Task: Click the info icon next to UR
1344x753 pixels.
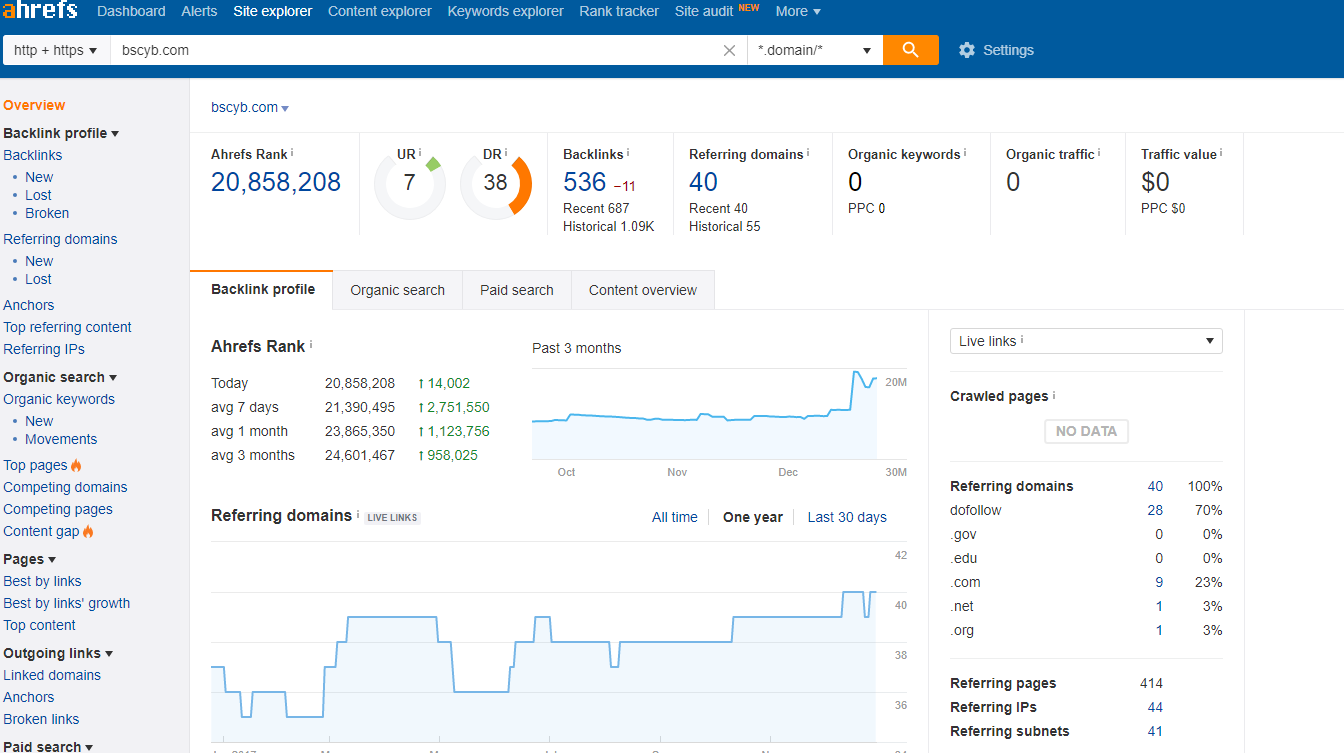Action: [420, 152]
